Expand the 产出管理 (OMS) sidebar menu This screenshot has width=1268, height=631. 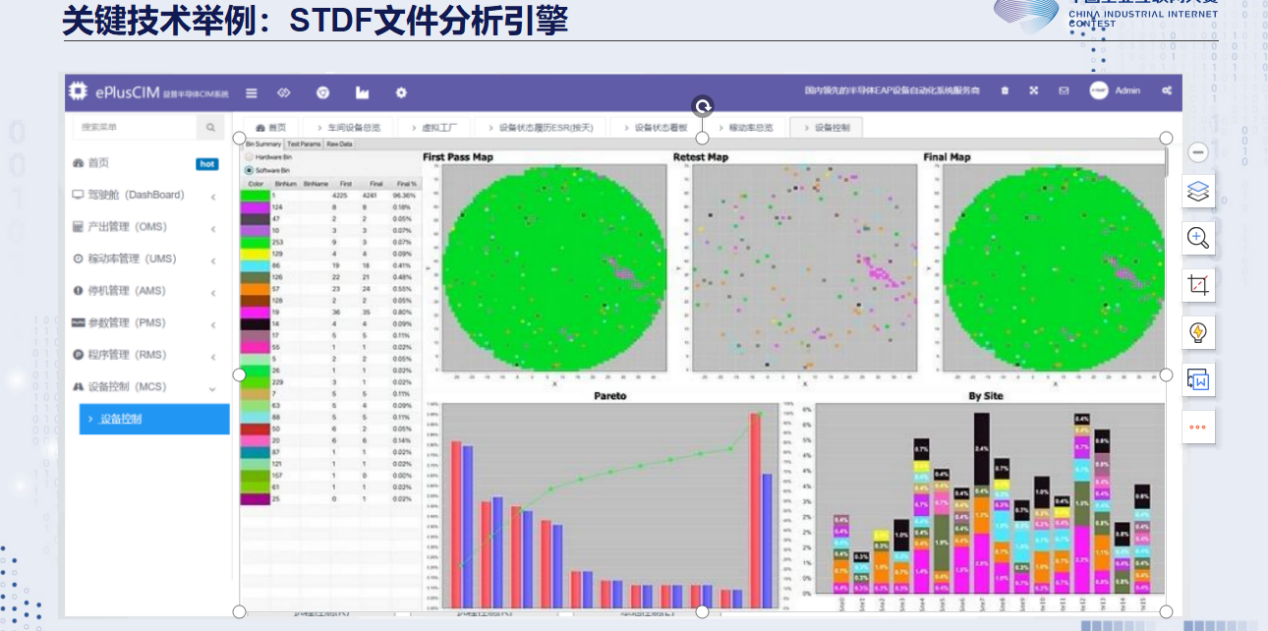(x=213, y=228)
